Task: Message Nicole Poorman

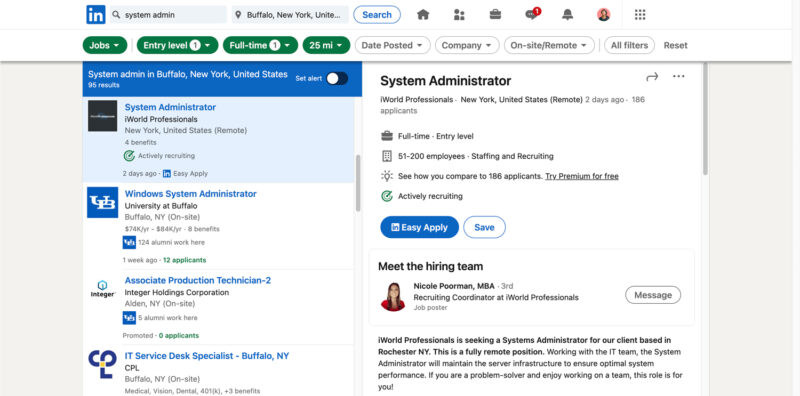Action: (x=653, y=295)
